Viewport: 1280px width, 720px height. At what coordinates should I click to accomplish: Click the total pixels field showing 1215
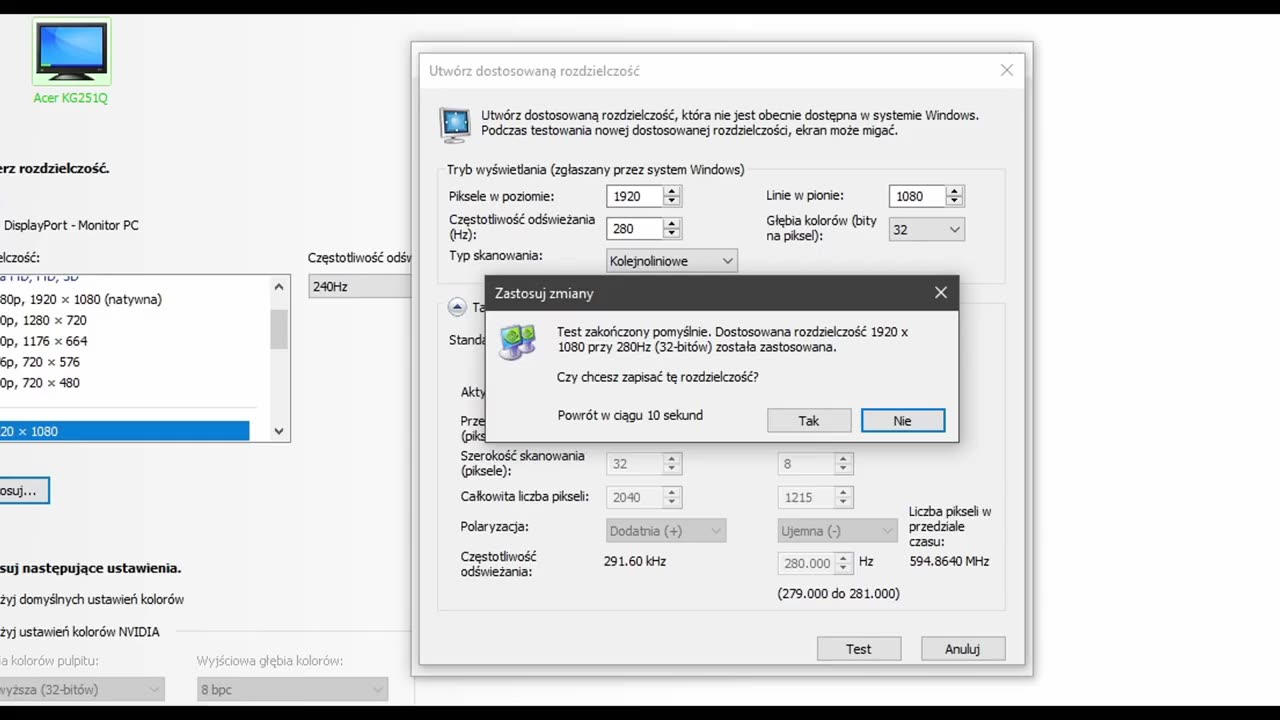point(806,497)
